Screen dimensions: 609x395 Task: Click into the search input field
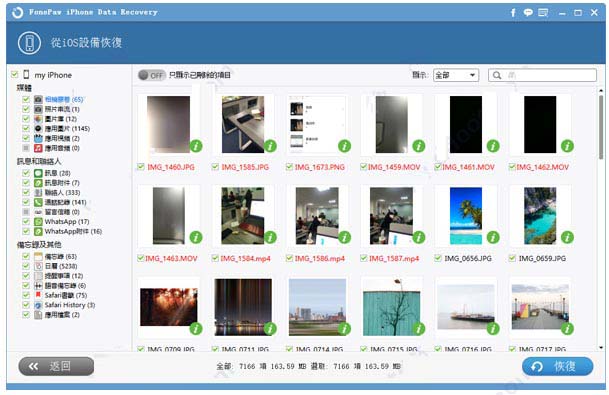[x=542, y=75]
